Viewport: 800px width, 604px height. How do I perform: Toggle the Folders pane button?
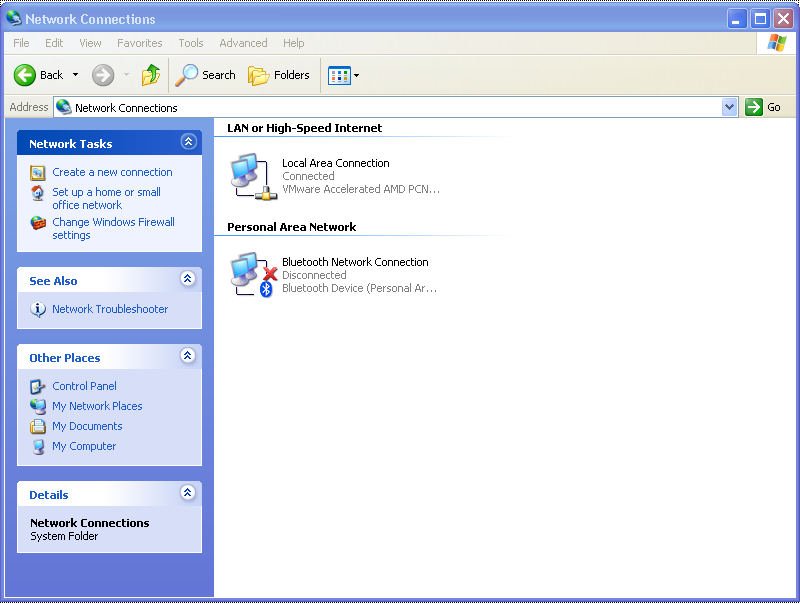(x=279, y=75)
